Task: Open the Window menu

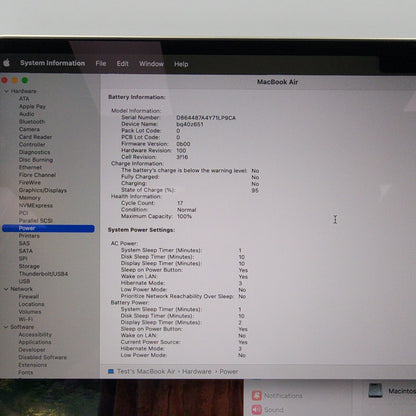Action: [x=151, y=64]
